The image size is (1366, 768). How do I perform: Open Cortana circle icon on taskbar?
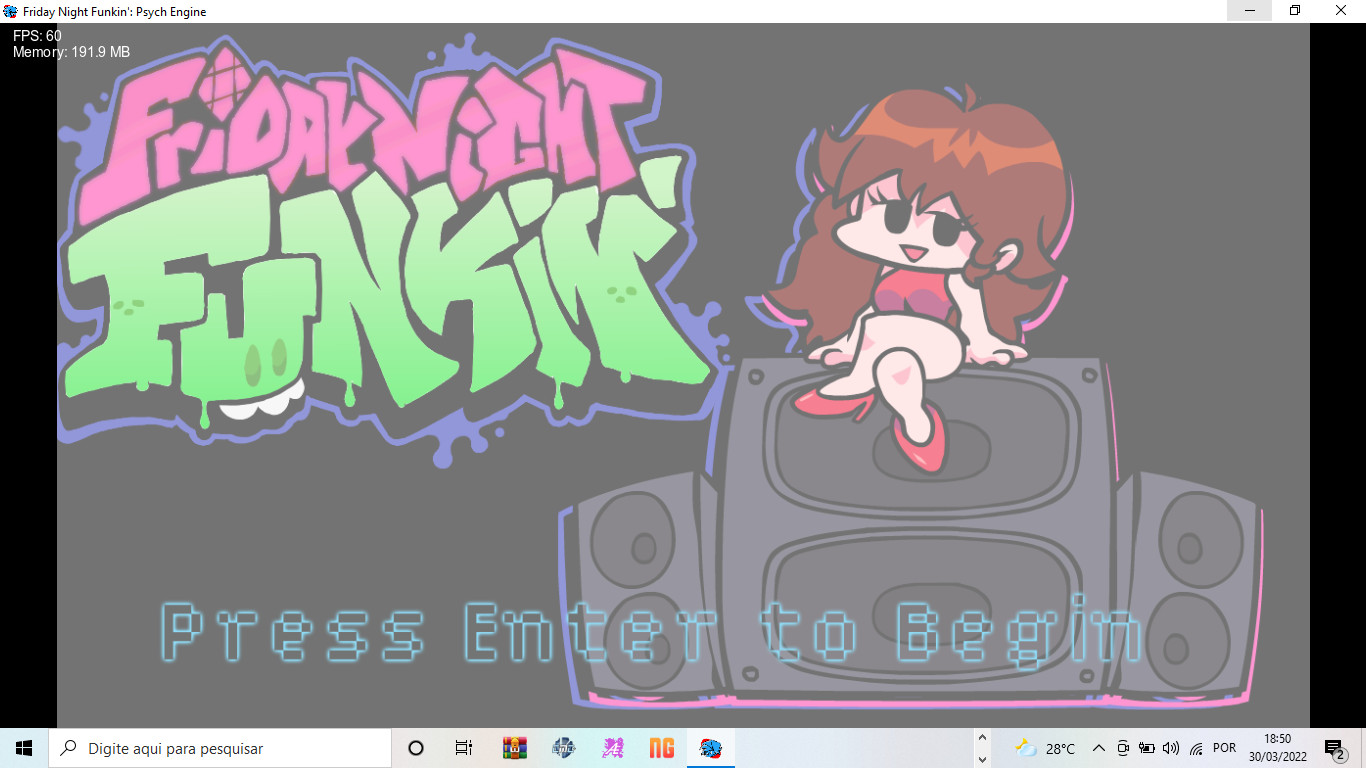coord(416,748)
